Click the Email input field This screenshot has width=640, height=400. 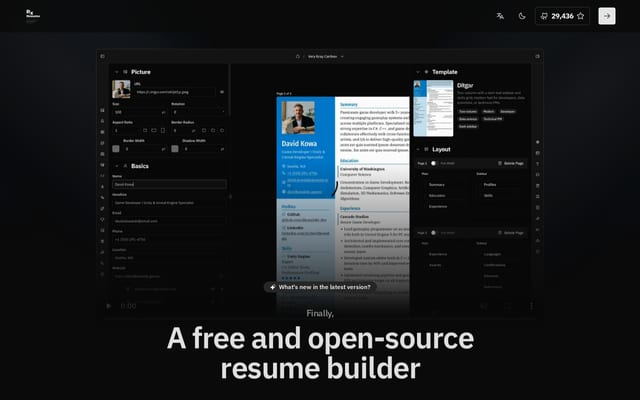(169, 221)
